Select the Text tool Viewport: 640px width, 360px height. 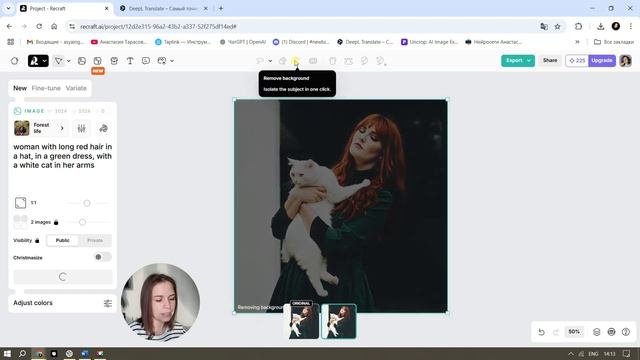coord(130,61)
